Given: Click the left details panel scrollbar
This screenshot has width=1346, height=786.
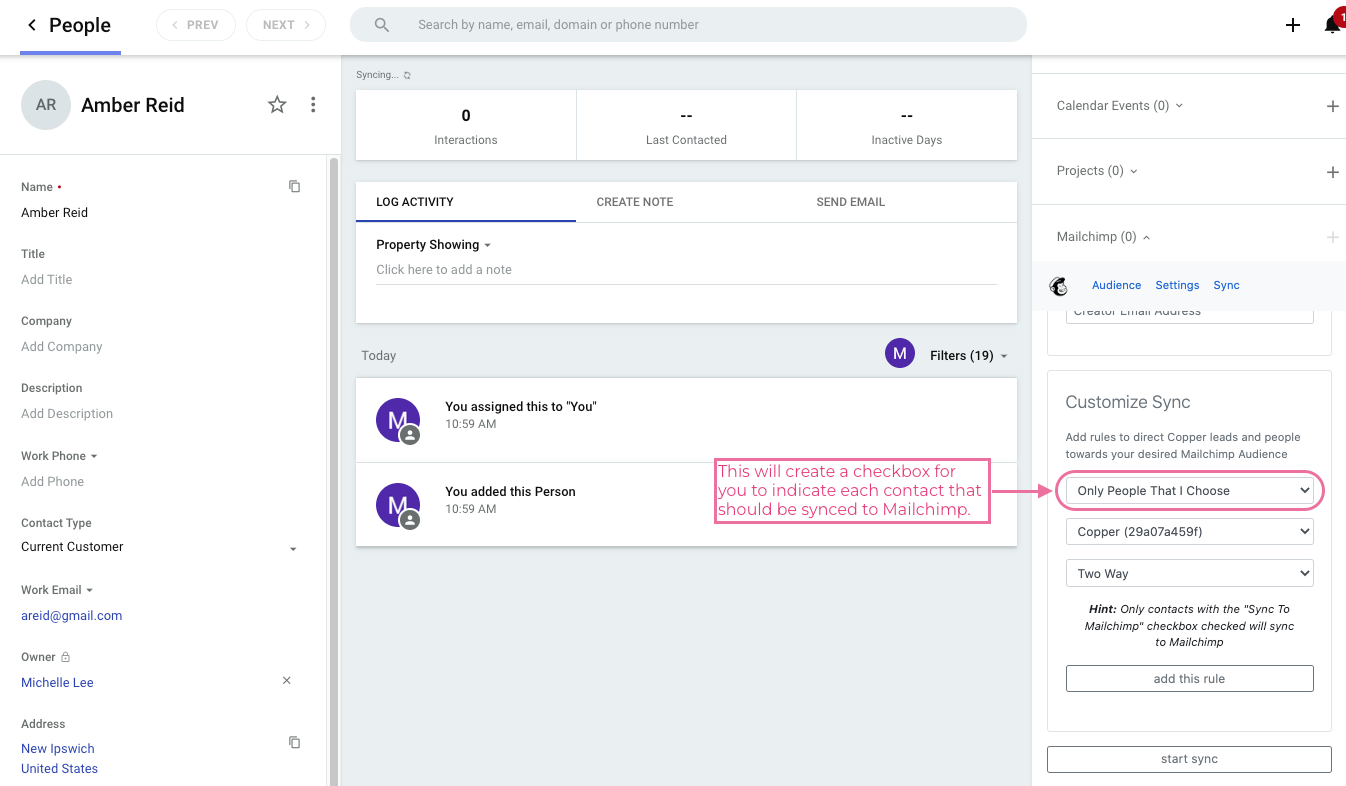Looking at the screenshot, I should pos(334,470).
